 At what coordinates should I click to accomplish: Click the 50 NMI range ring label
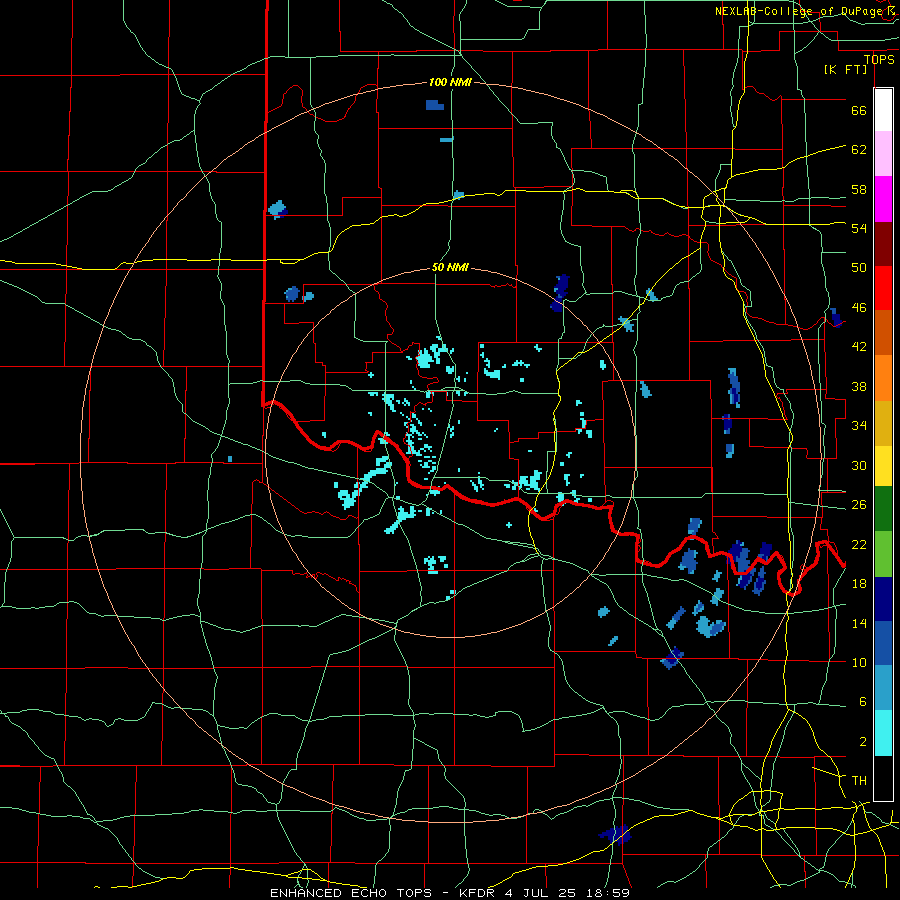[450, 267]
